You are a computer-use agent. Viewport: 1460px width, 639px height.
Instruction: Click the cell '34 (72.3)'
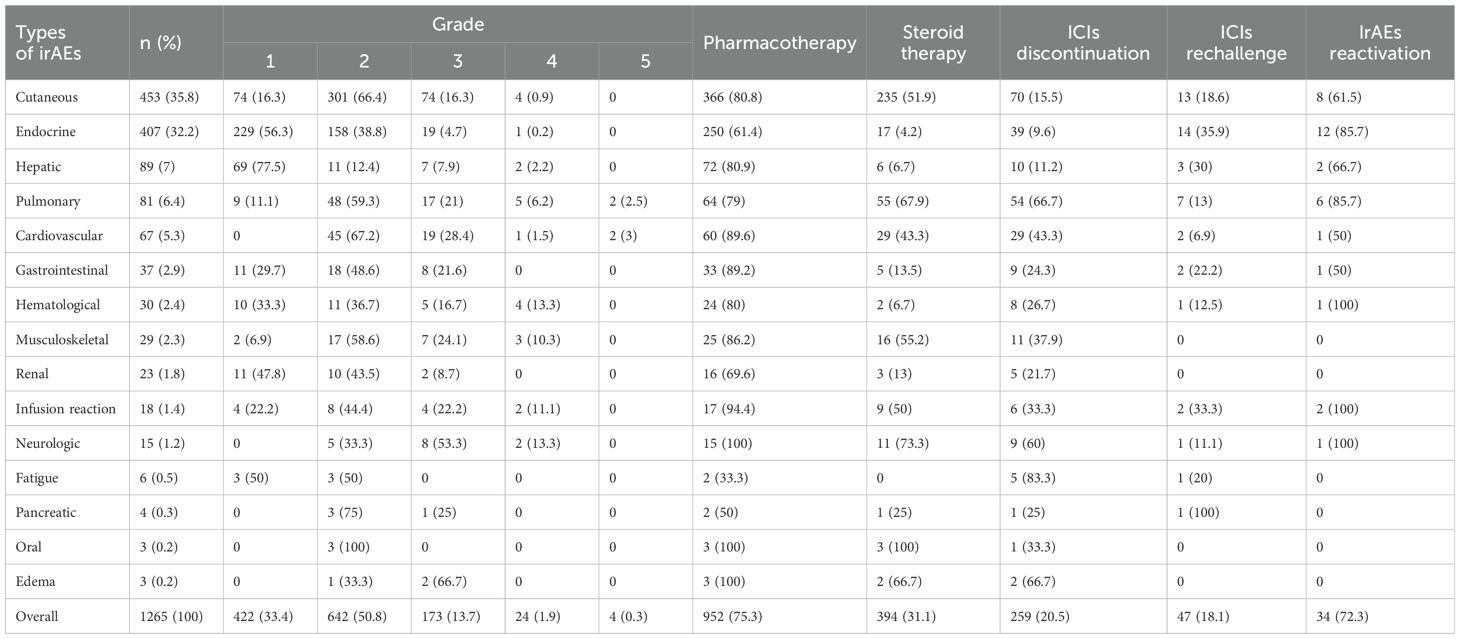point(1341,617)
